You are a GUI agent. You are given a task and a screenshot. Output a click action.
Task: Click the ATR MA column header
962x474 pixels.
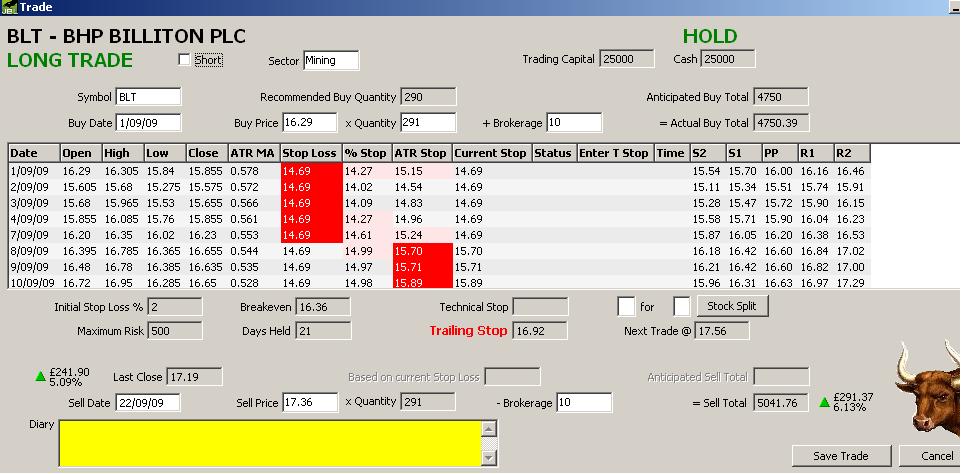click(x=253, y=153)
